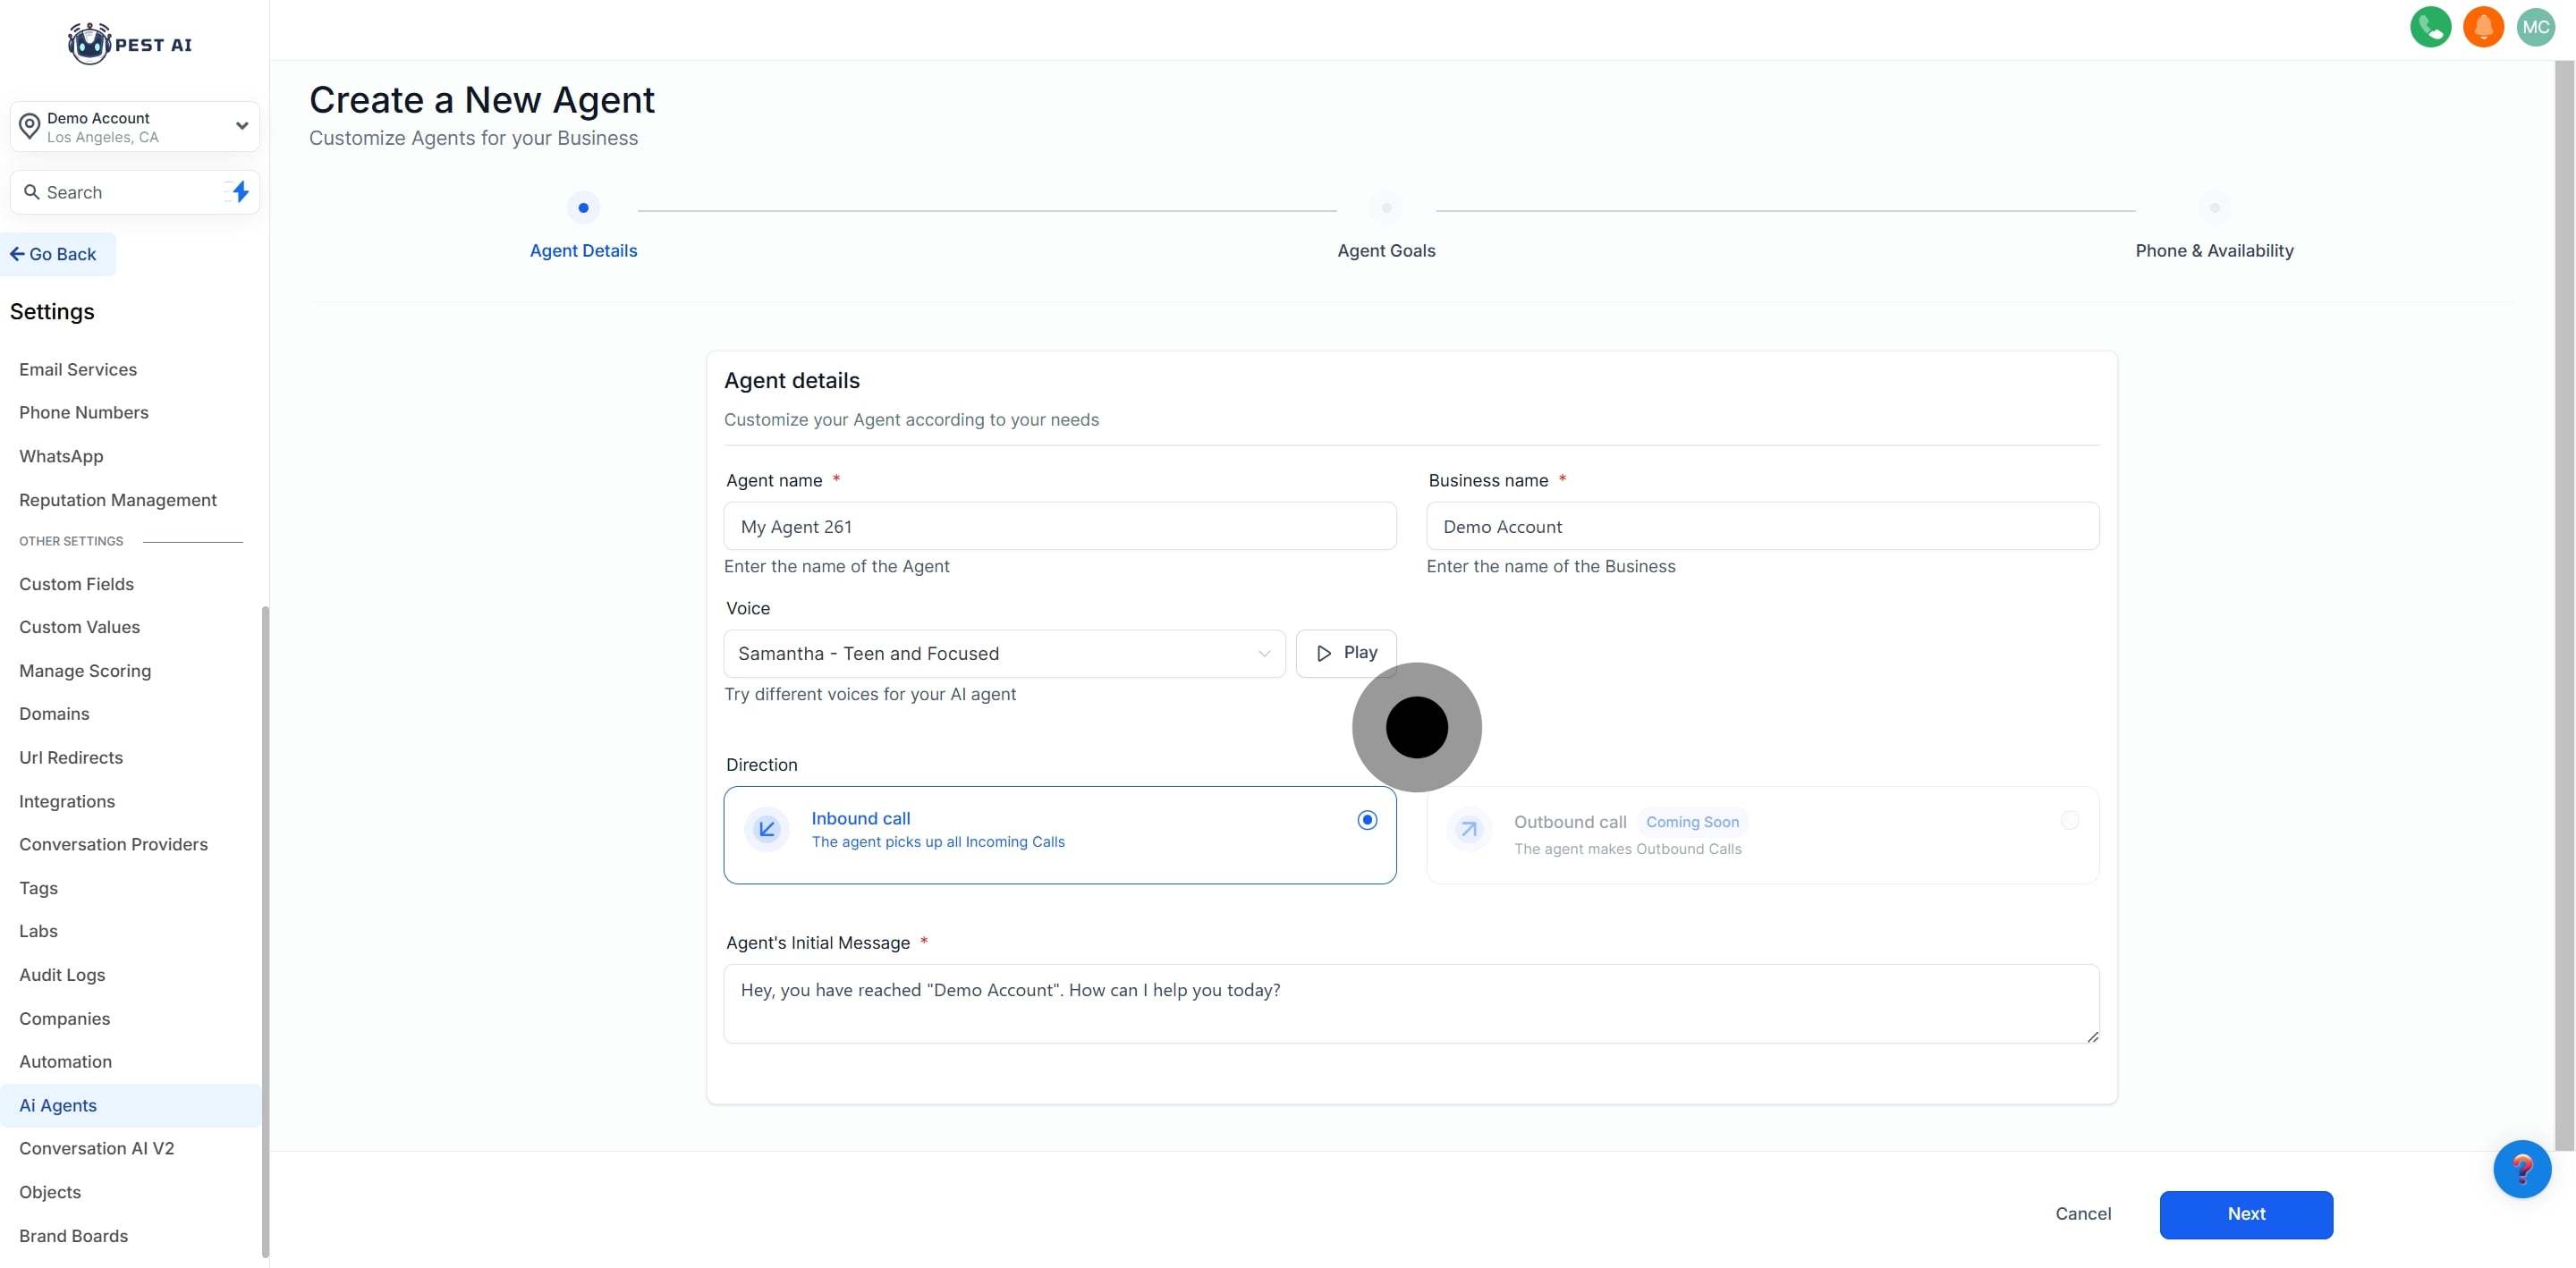
Task: Select the Outbound call radio button
Action: 2069,820
